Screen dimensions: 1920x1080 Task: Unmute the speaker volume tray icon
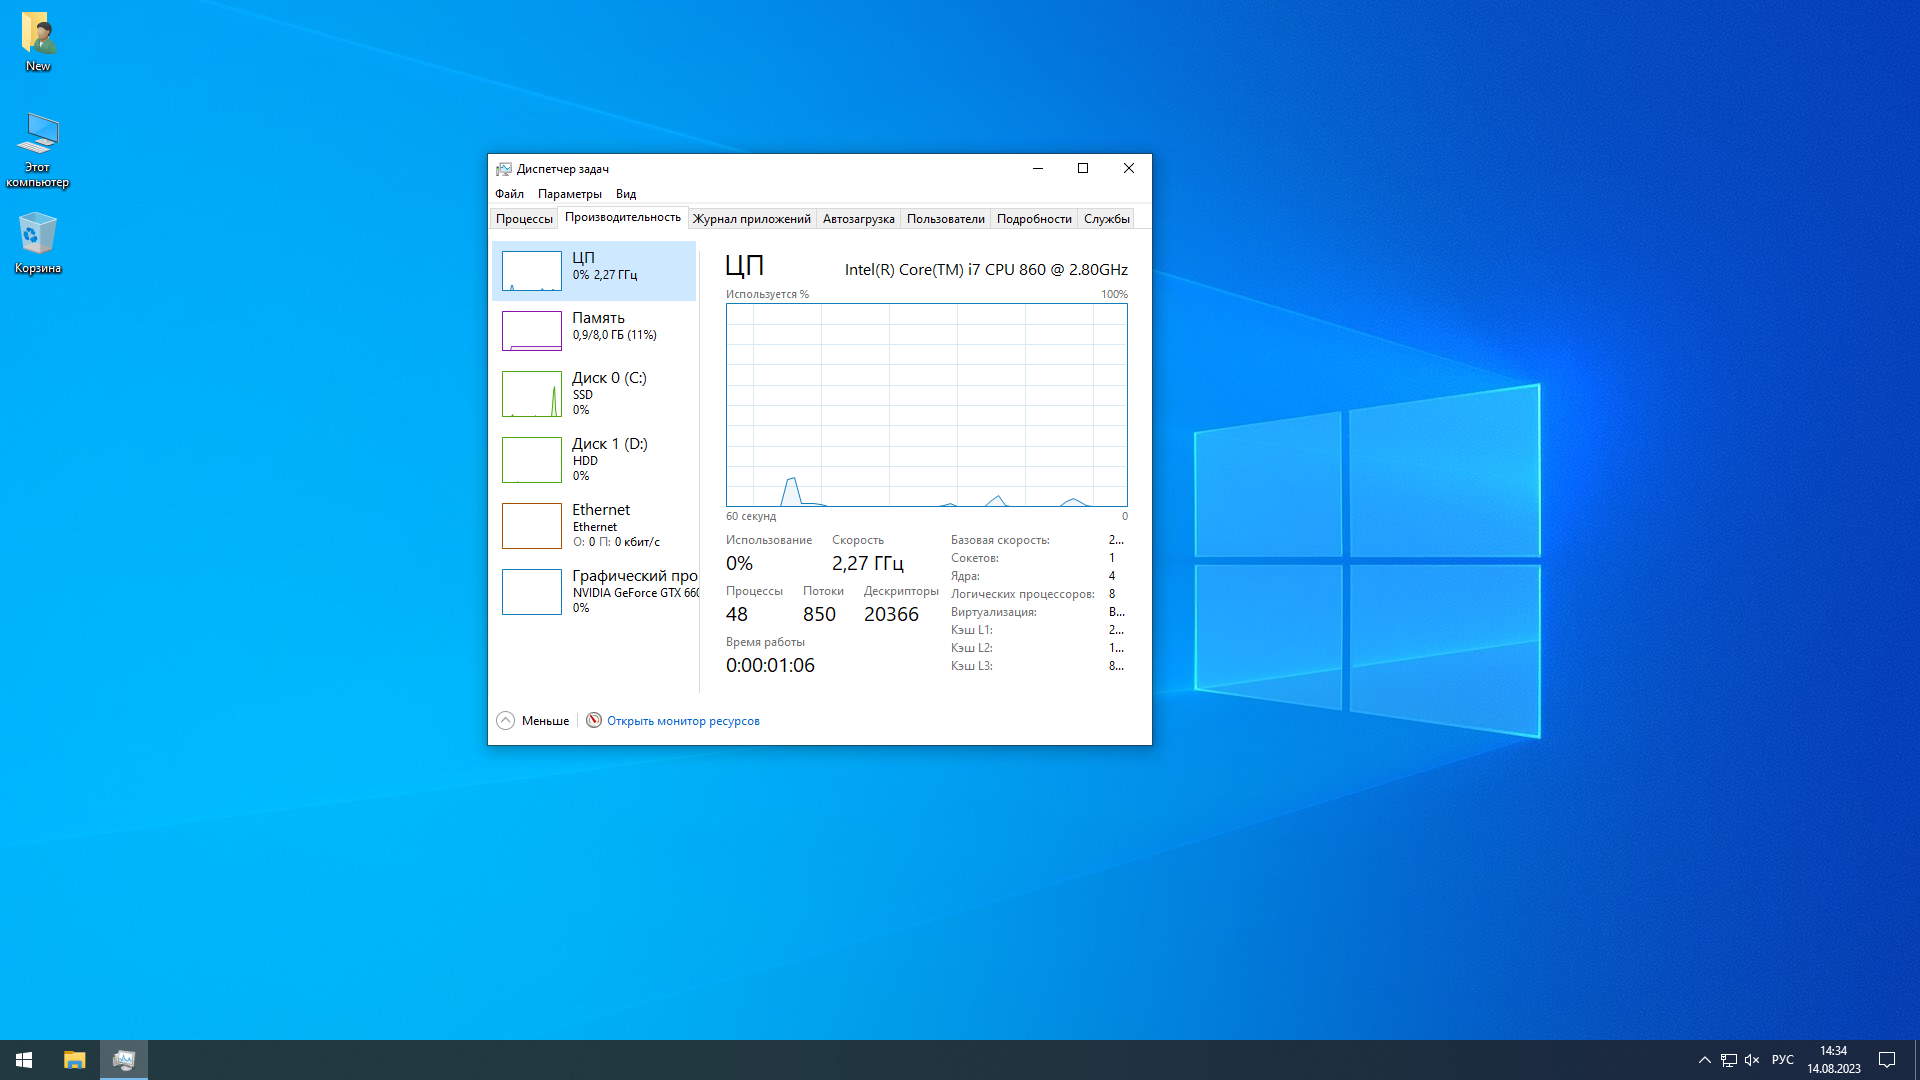click(1752, 1060)
